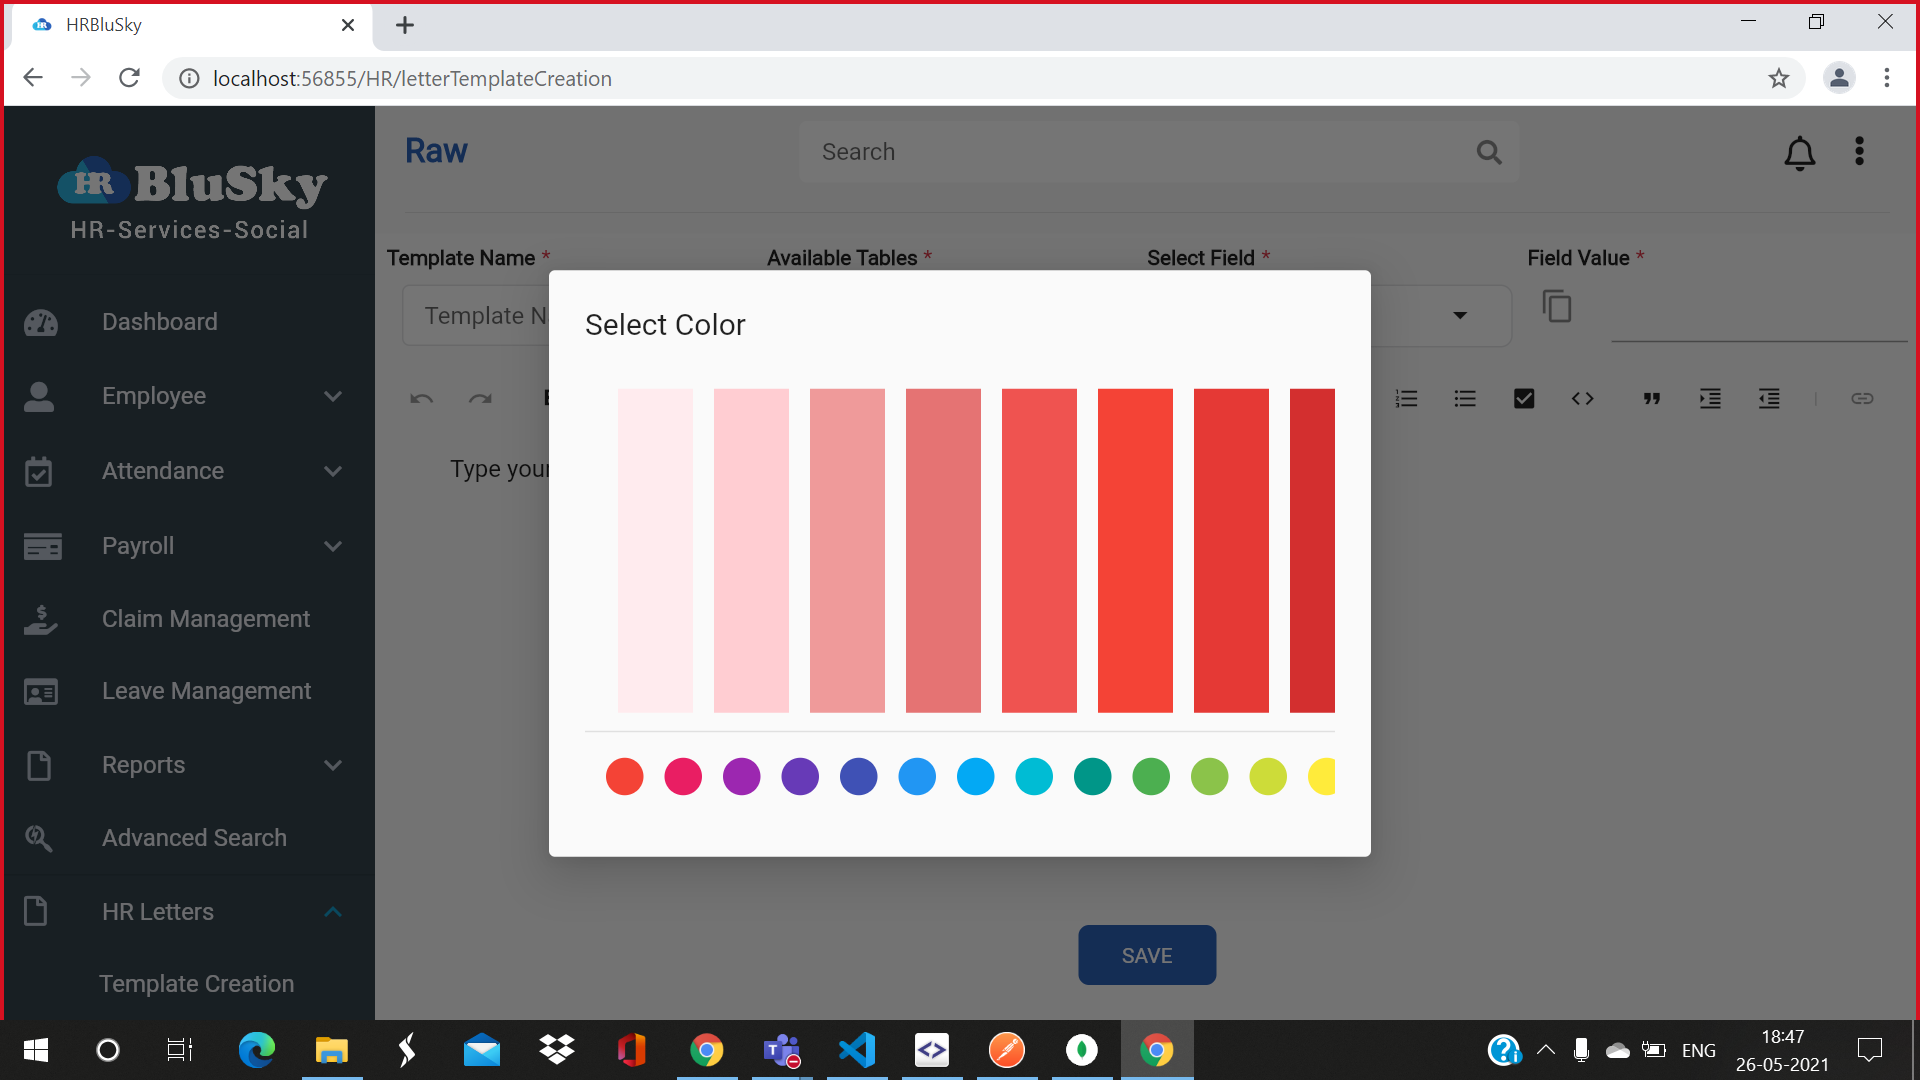This screenshot has width=1920, height=1080.
Task: Click the copy icon next to Field Value
Action: (x=1558, y=306)
